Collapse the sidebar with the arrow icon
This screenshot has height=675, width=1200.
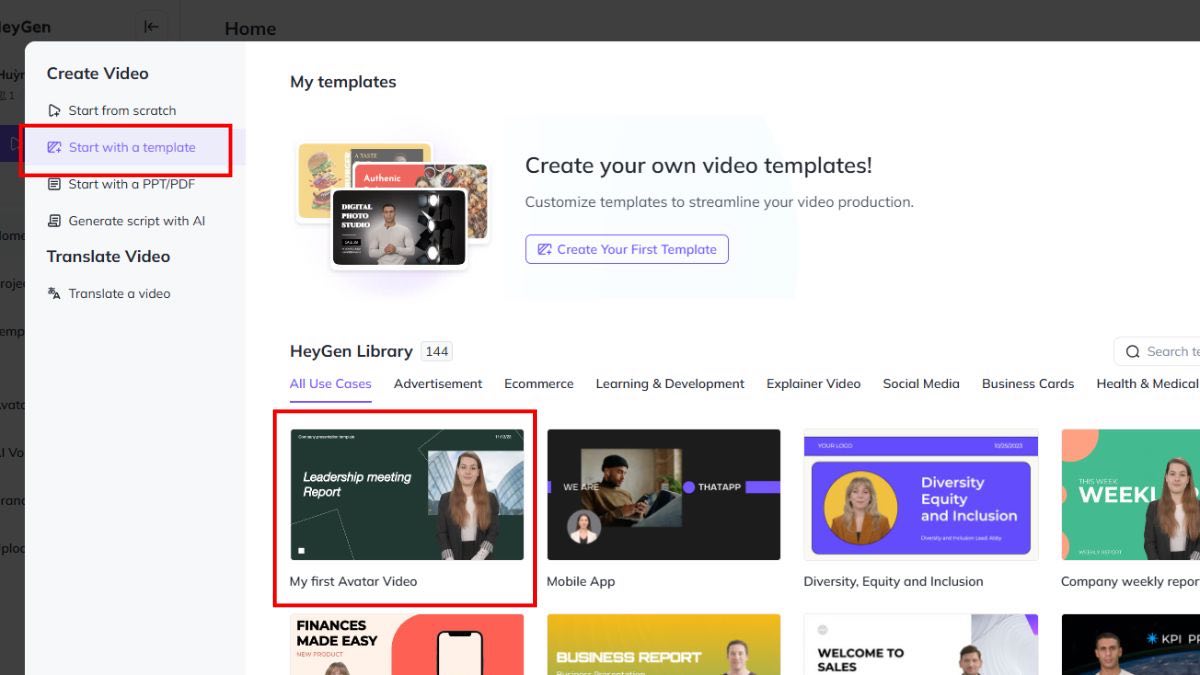[x=151, y=27]
